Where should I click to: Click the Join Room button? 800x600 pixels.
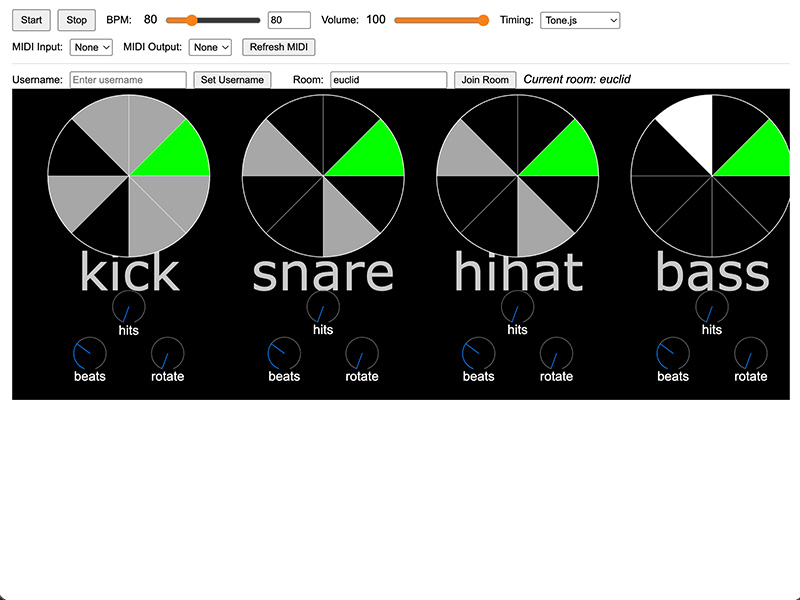(485, 80)
